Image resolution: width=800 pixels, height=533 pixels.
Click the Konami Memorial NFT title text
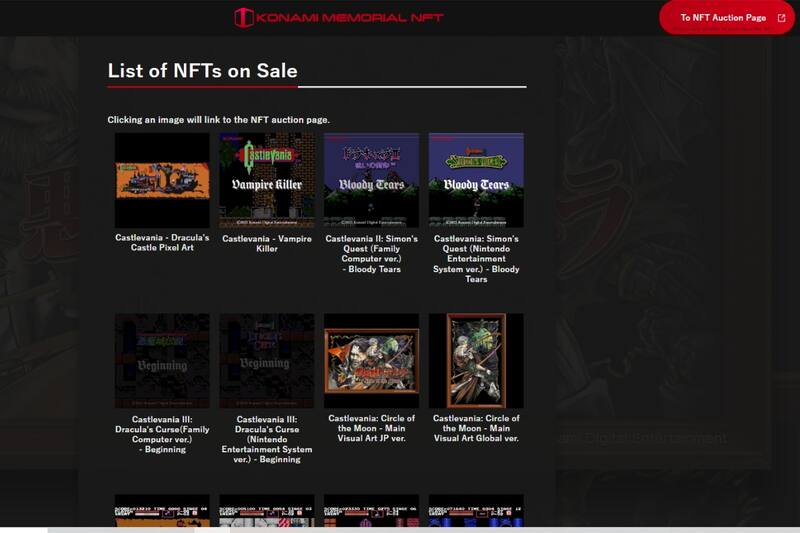pyautogui.click(x=349, y=17)
